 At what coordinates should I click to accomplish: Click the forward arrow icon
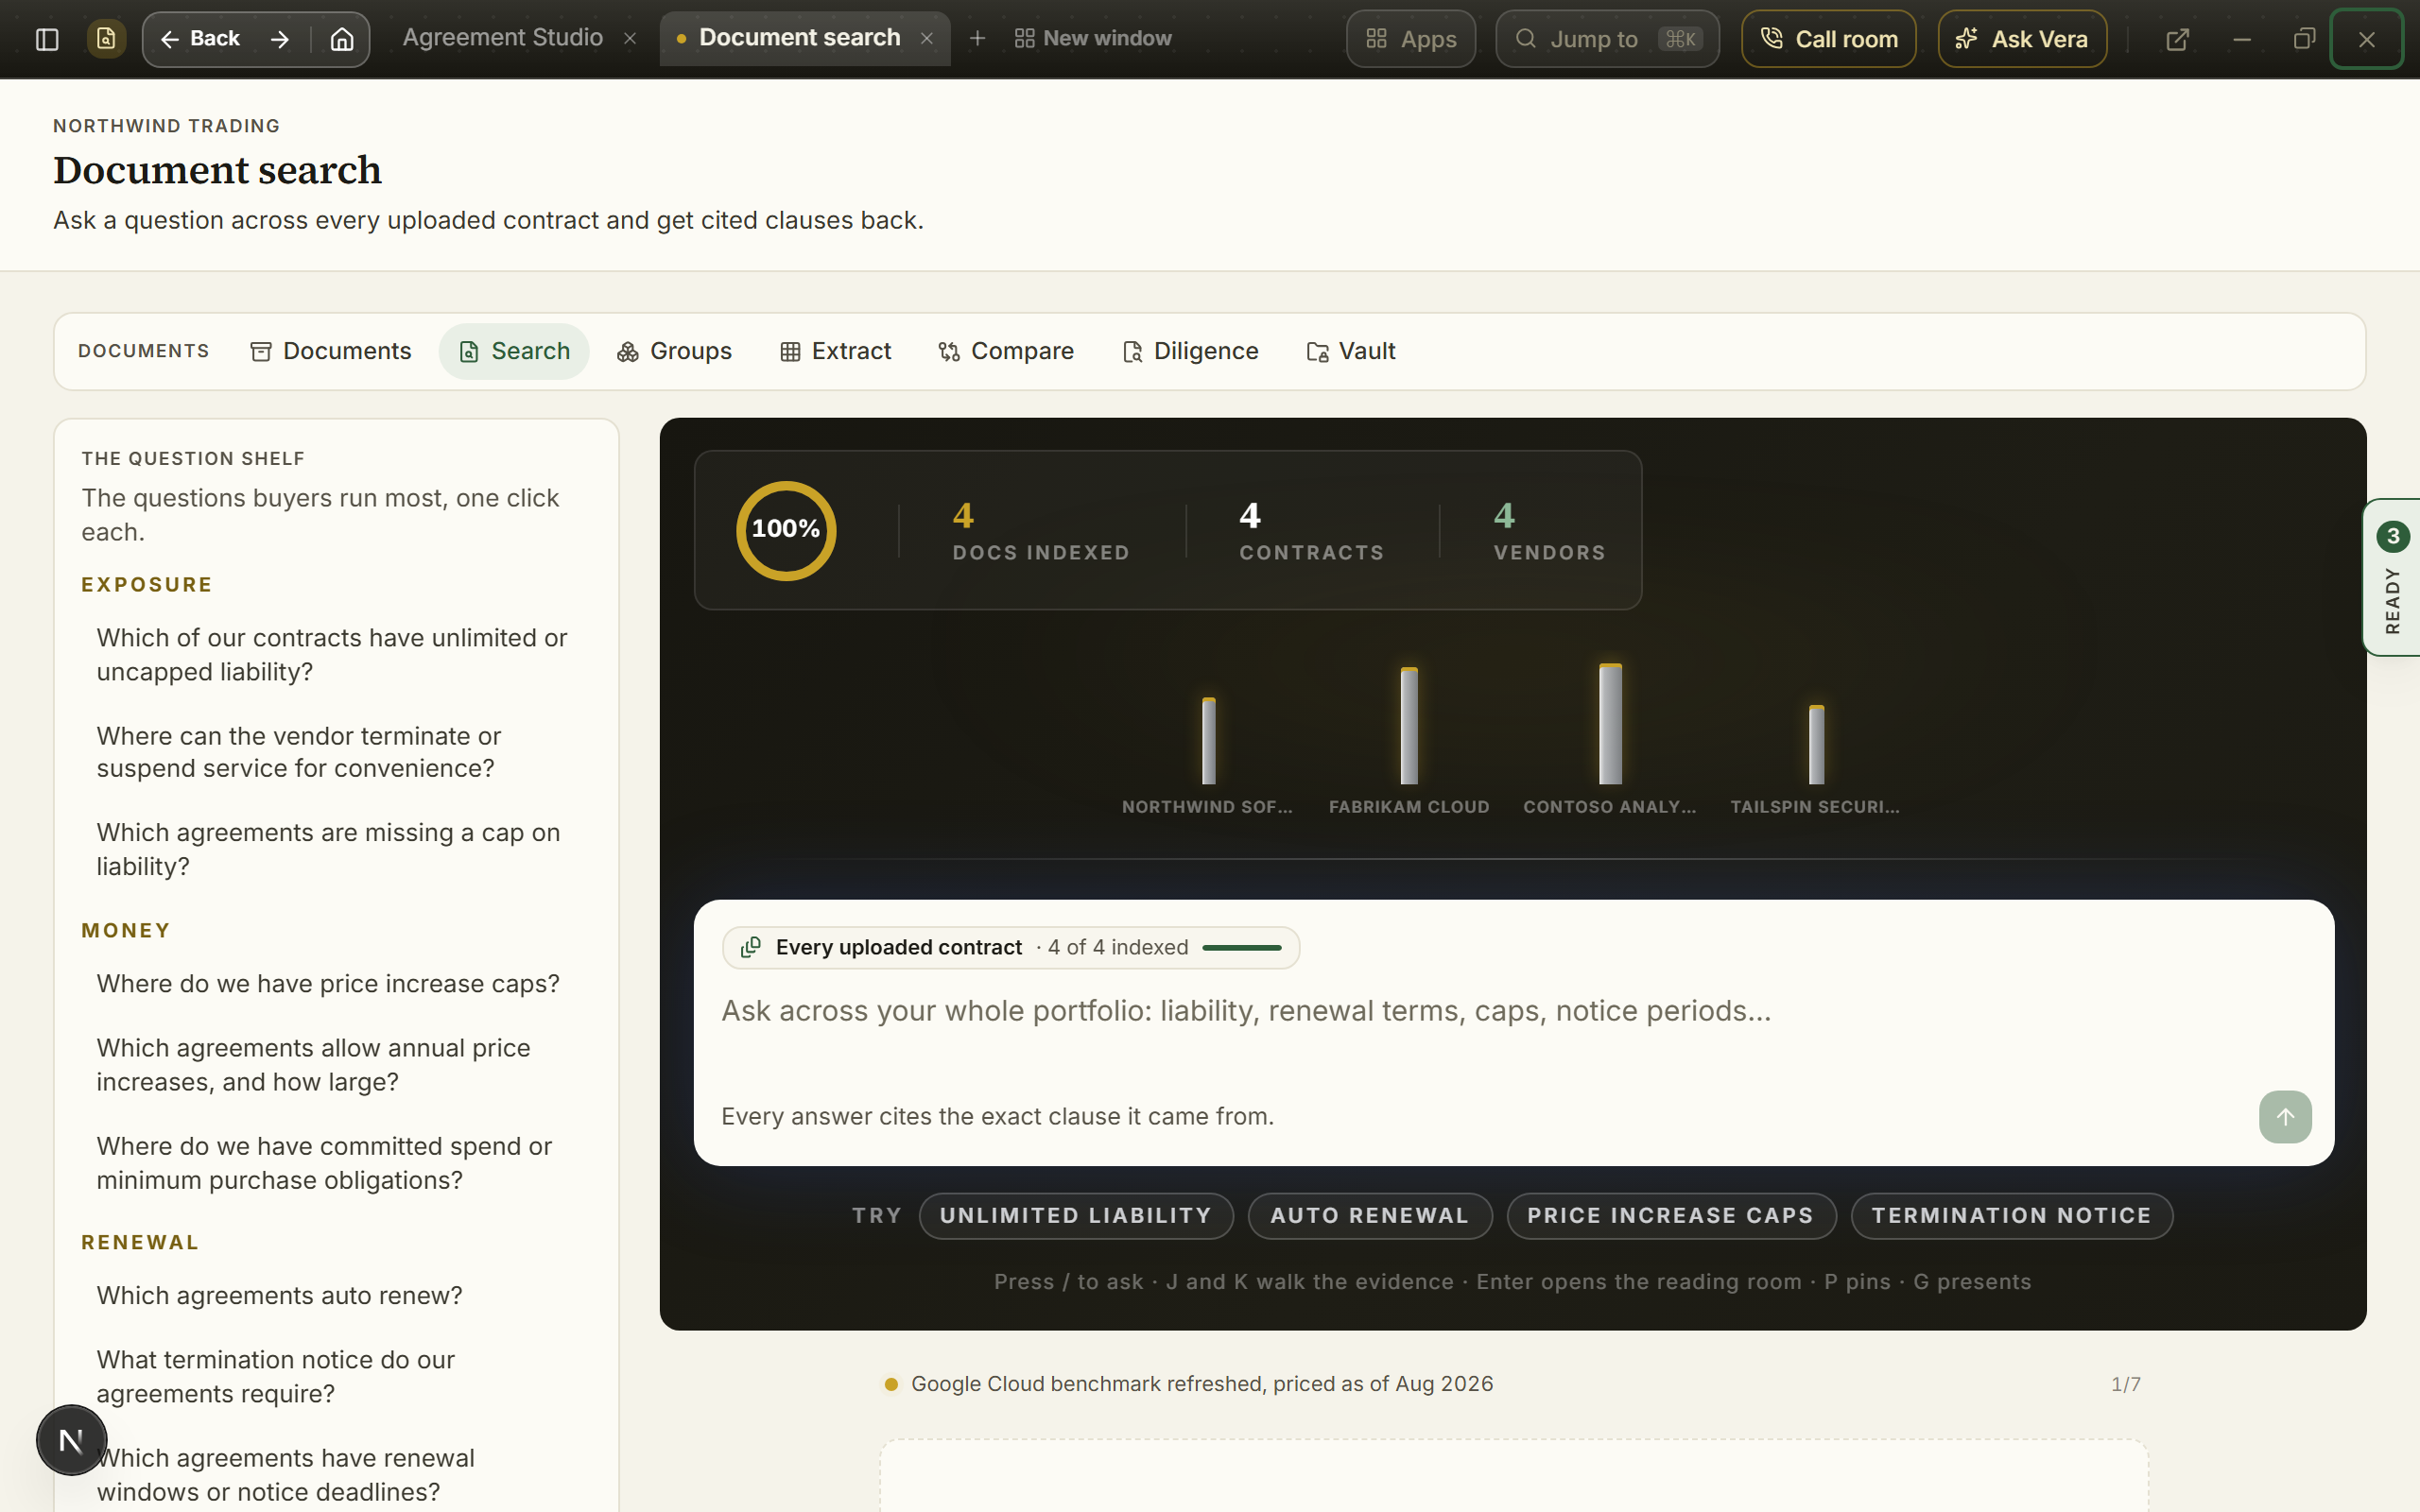pos(280,39)
